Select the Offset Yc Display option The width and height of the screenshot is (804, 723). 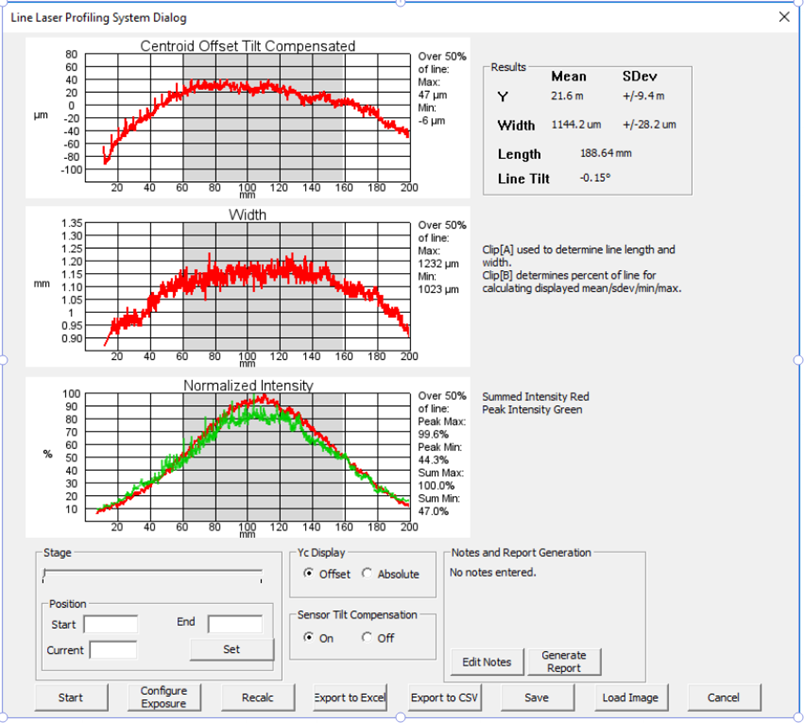[x=309, y=574]
